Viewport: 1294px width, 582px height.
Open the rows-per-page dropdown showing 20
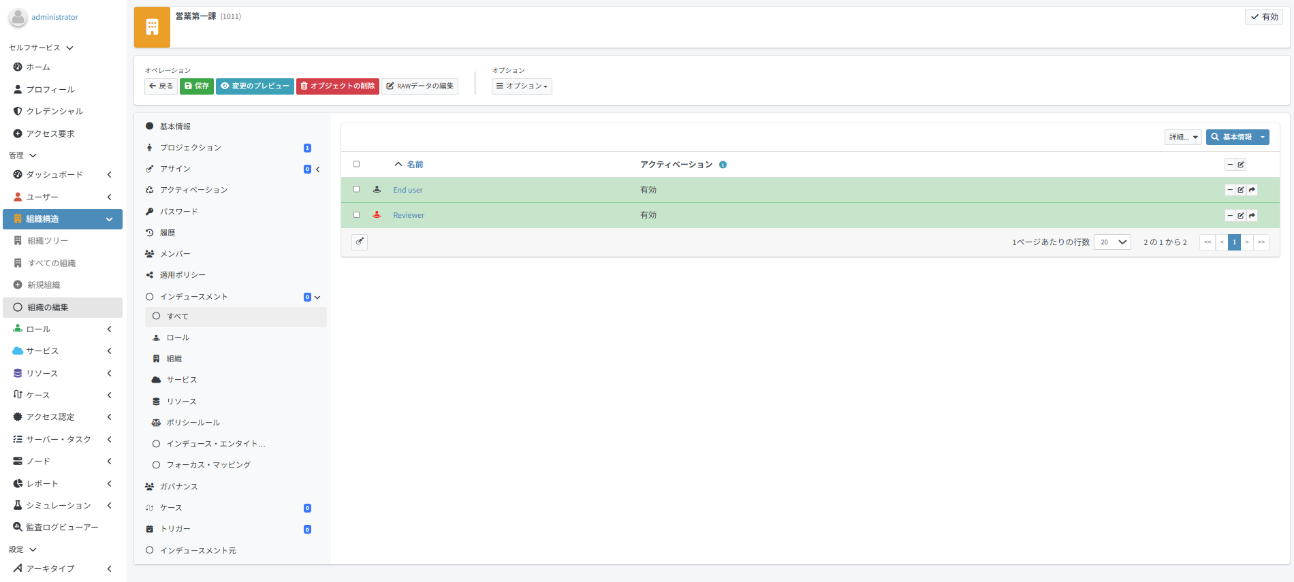tap(1112, 242)
